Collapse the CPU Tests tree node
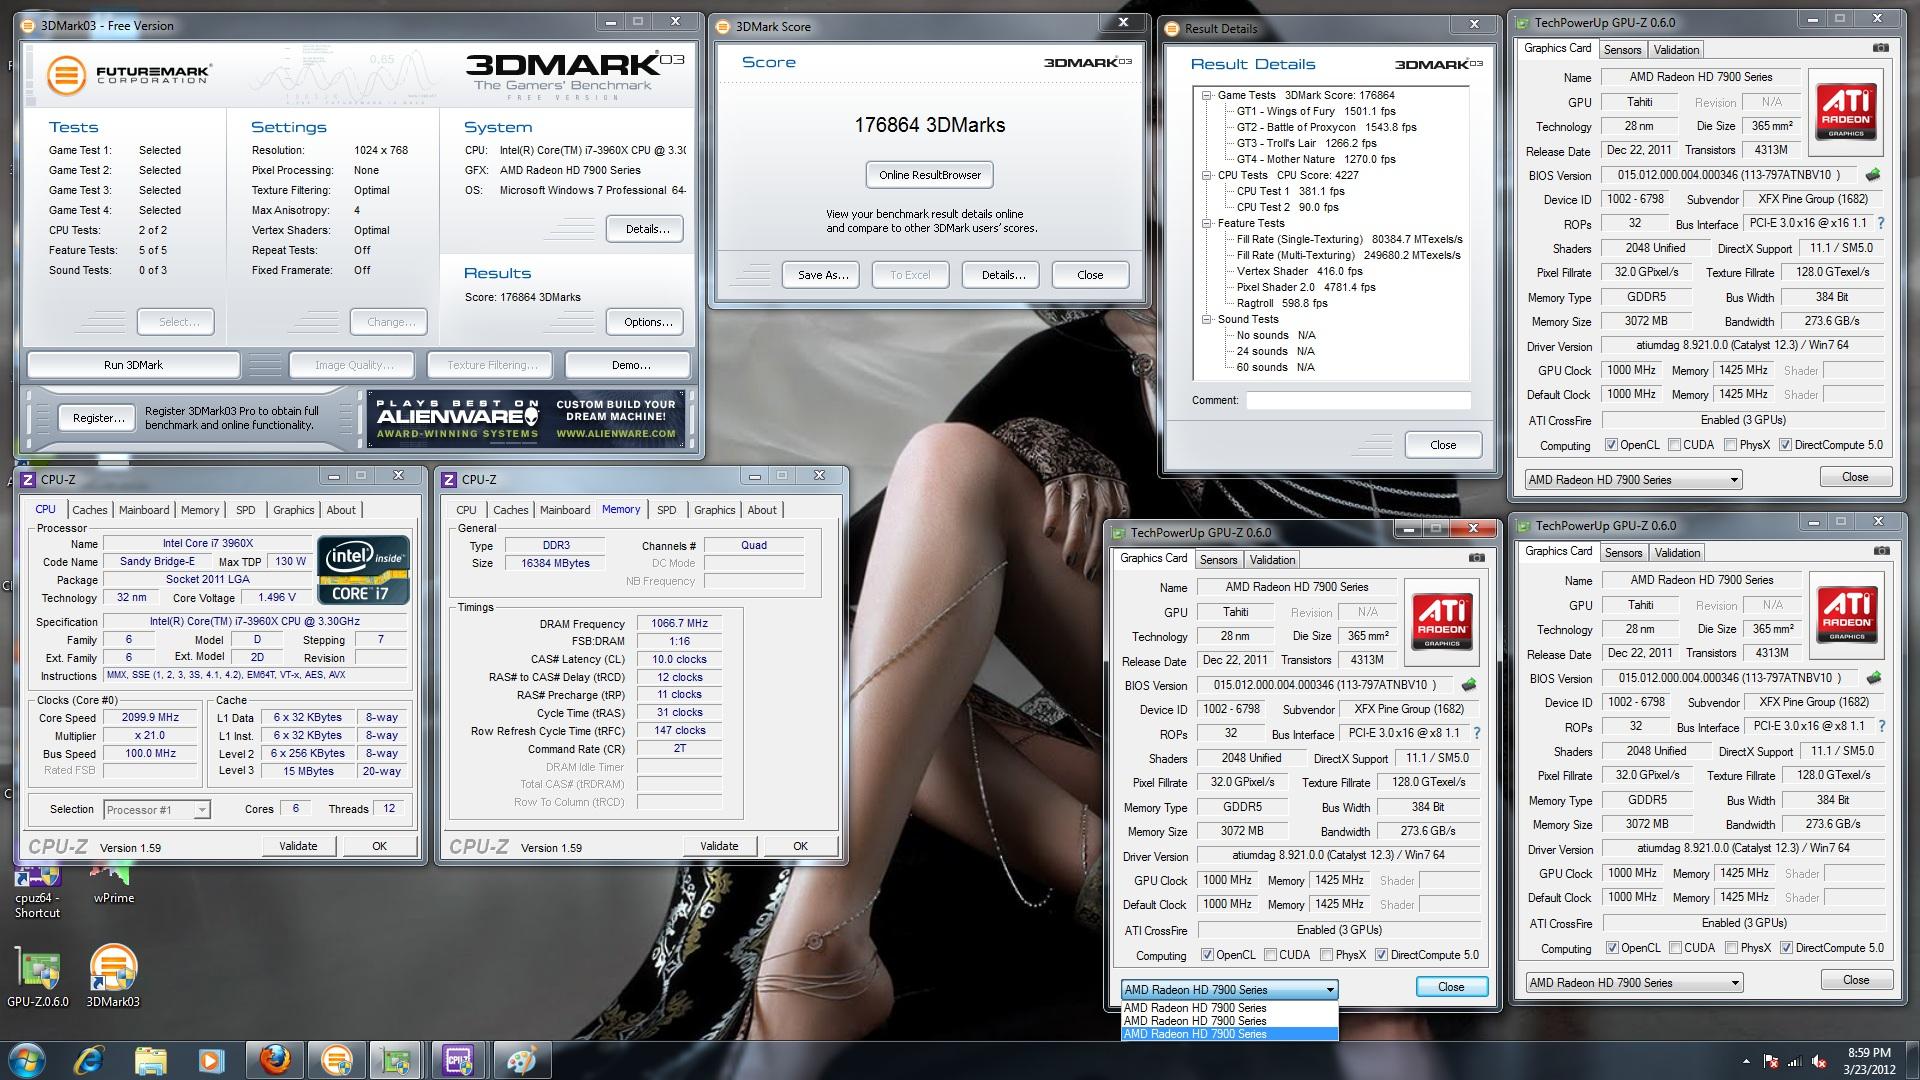1920x1080 pixels. 1207,175
